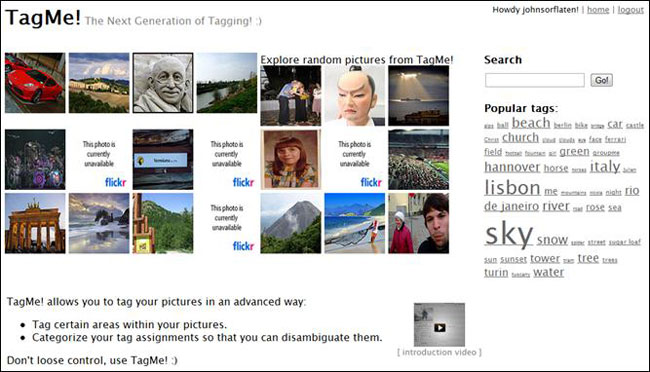Screen dimensions: 650x372
Task: Open the icy shoreline reflection thumbnail
Action: point(99,223)
